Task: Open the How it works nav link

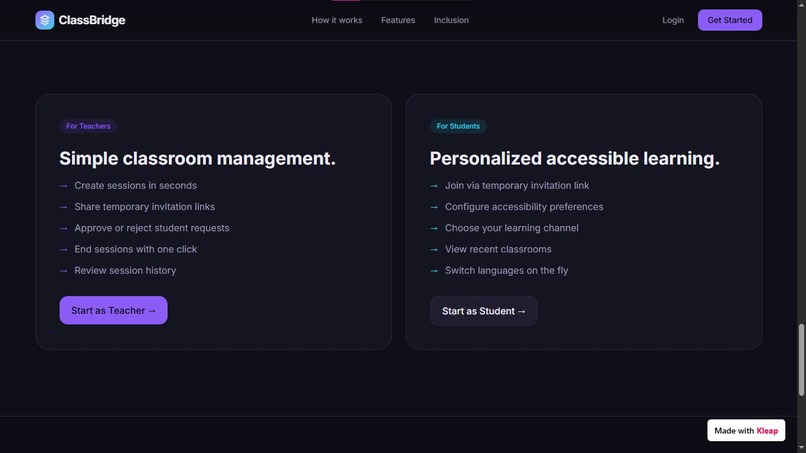Action: (337, 20)
